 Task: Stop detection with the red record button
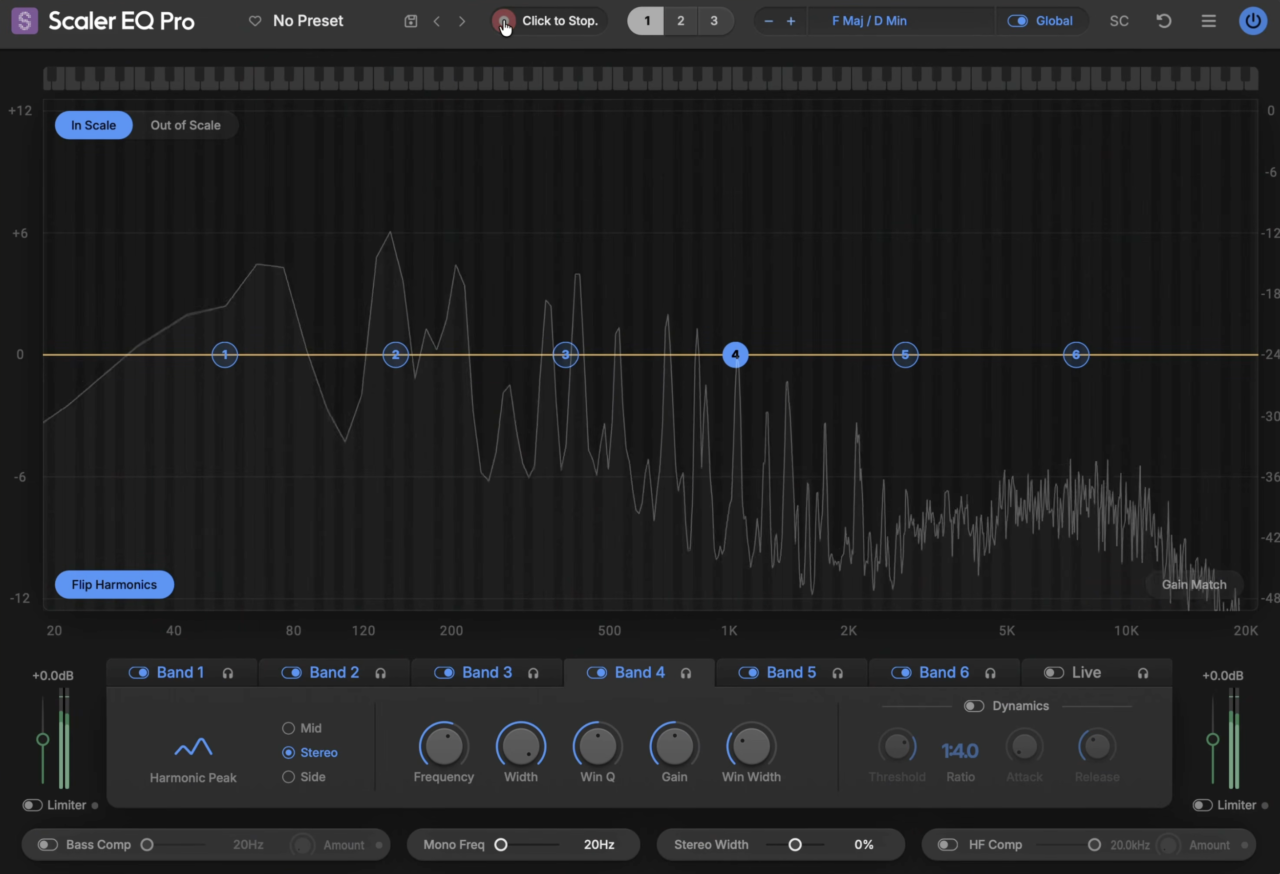point(504,21)
